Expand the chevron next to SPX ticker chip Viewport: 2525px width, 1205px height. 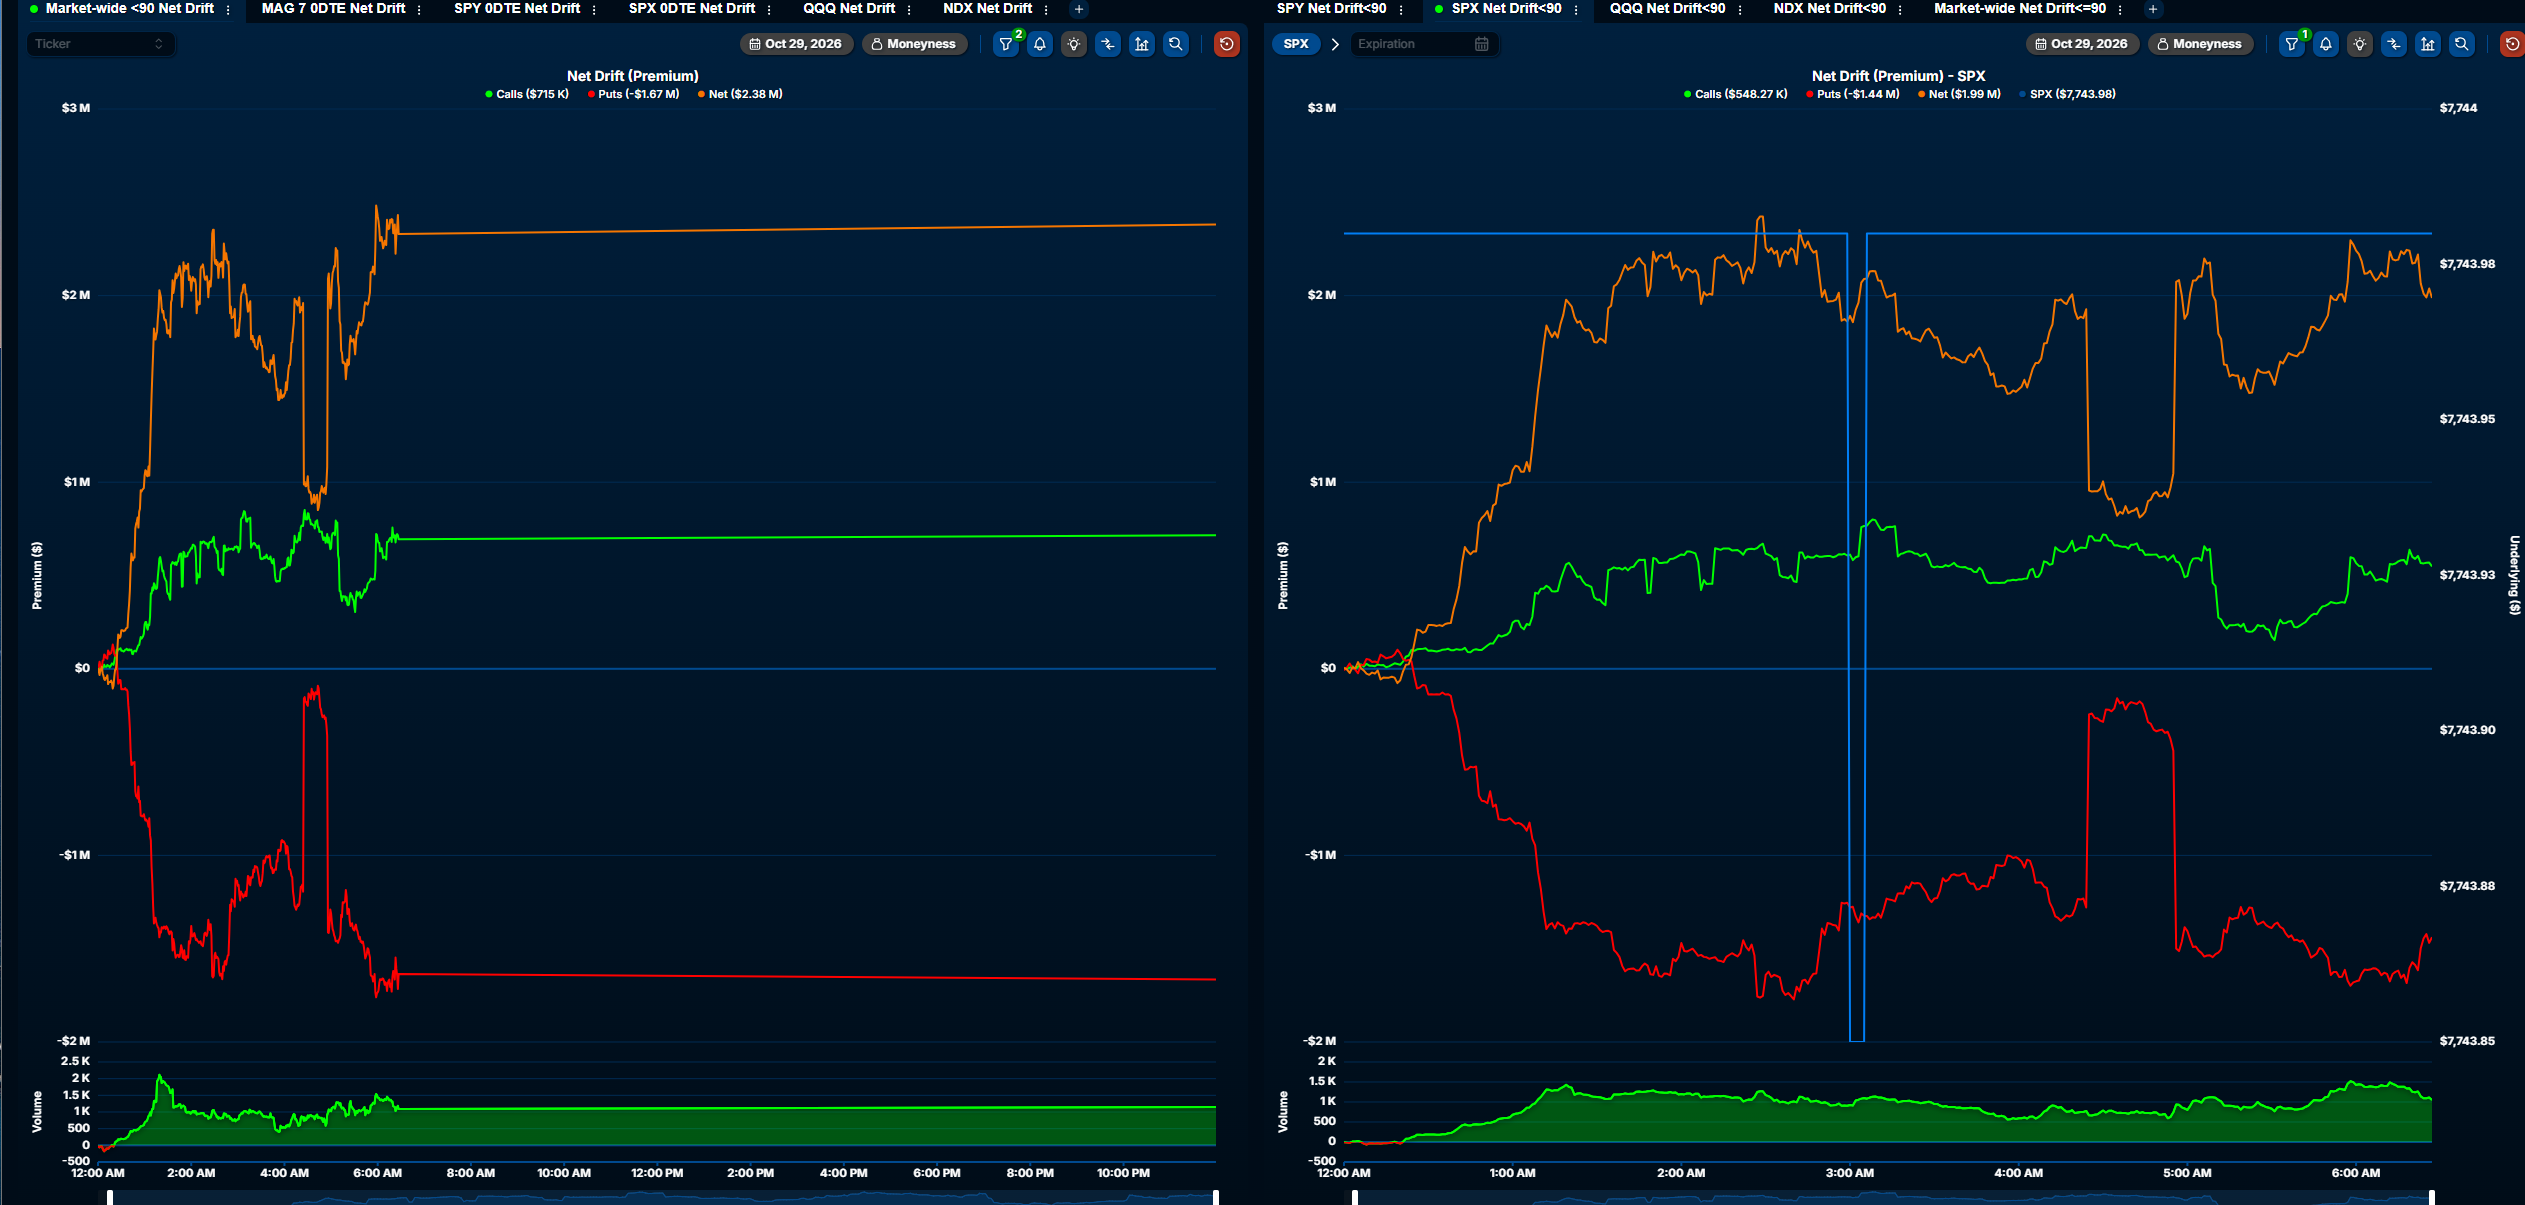click(1335, 44)
